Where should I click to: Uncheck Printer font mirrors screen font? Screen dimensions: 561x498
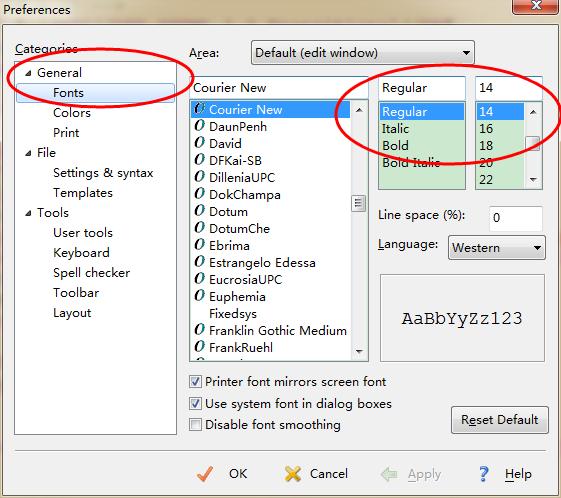click(x=195, y=382)
